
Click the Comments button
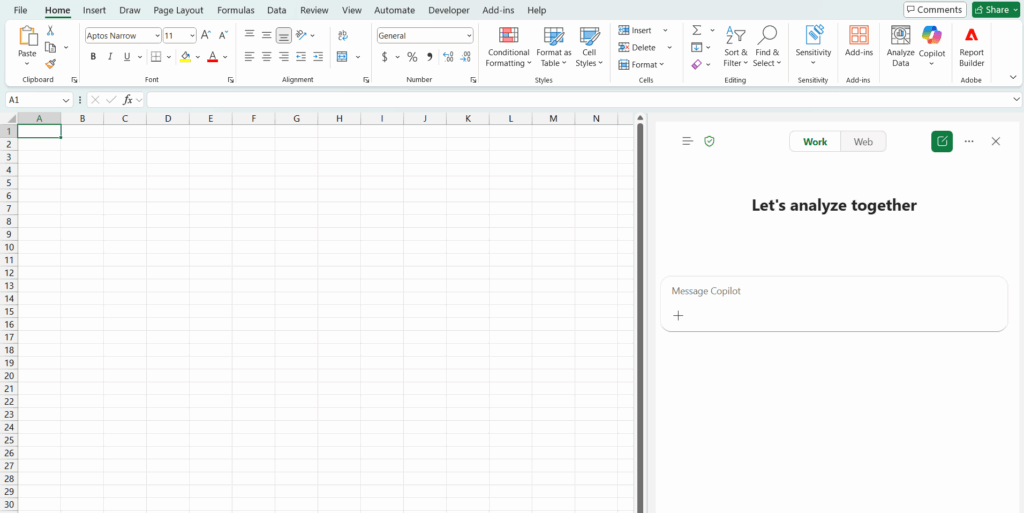coord(935,10)
